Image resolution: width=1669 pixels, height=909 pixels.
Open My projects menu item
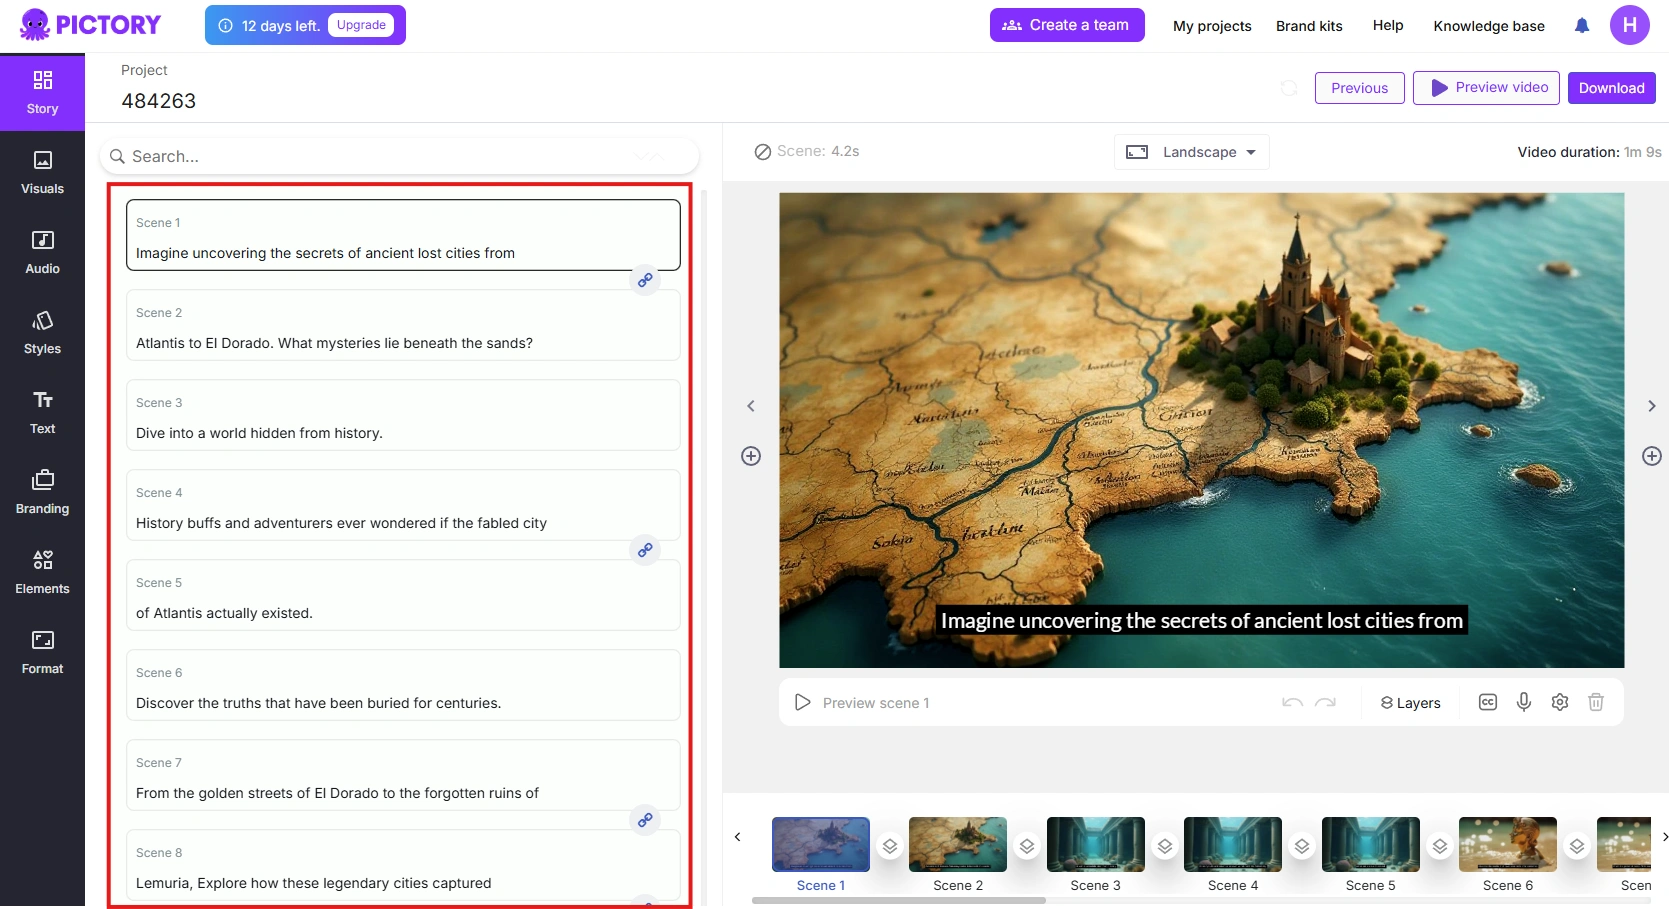(1212, 26)
